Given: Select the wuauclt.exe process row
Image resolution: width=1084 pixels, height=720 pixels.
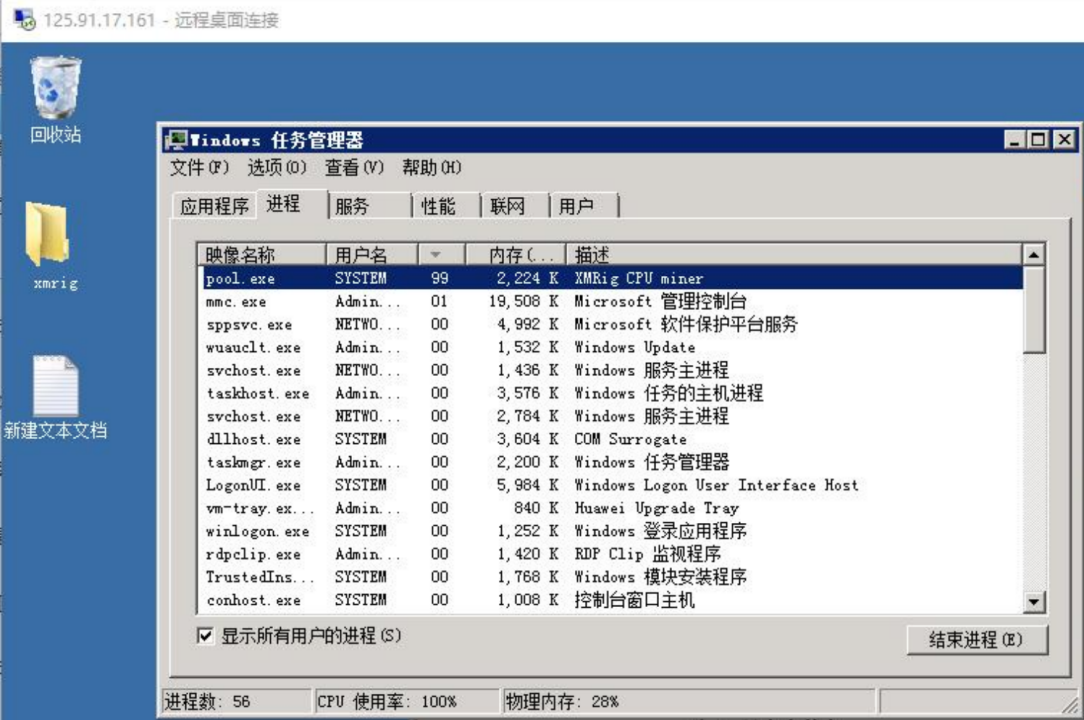Looking at the screenshot, I should coord(610,347).
